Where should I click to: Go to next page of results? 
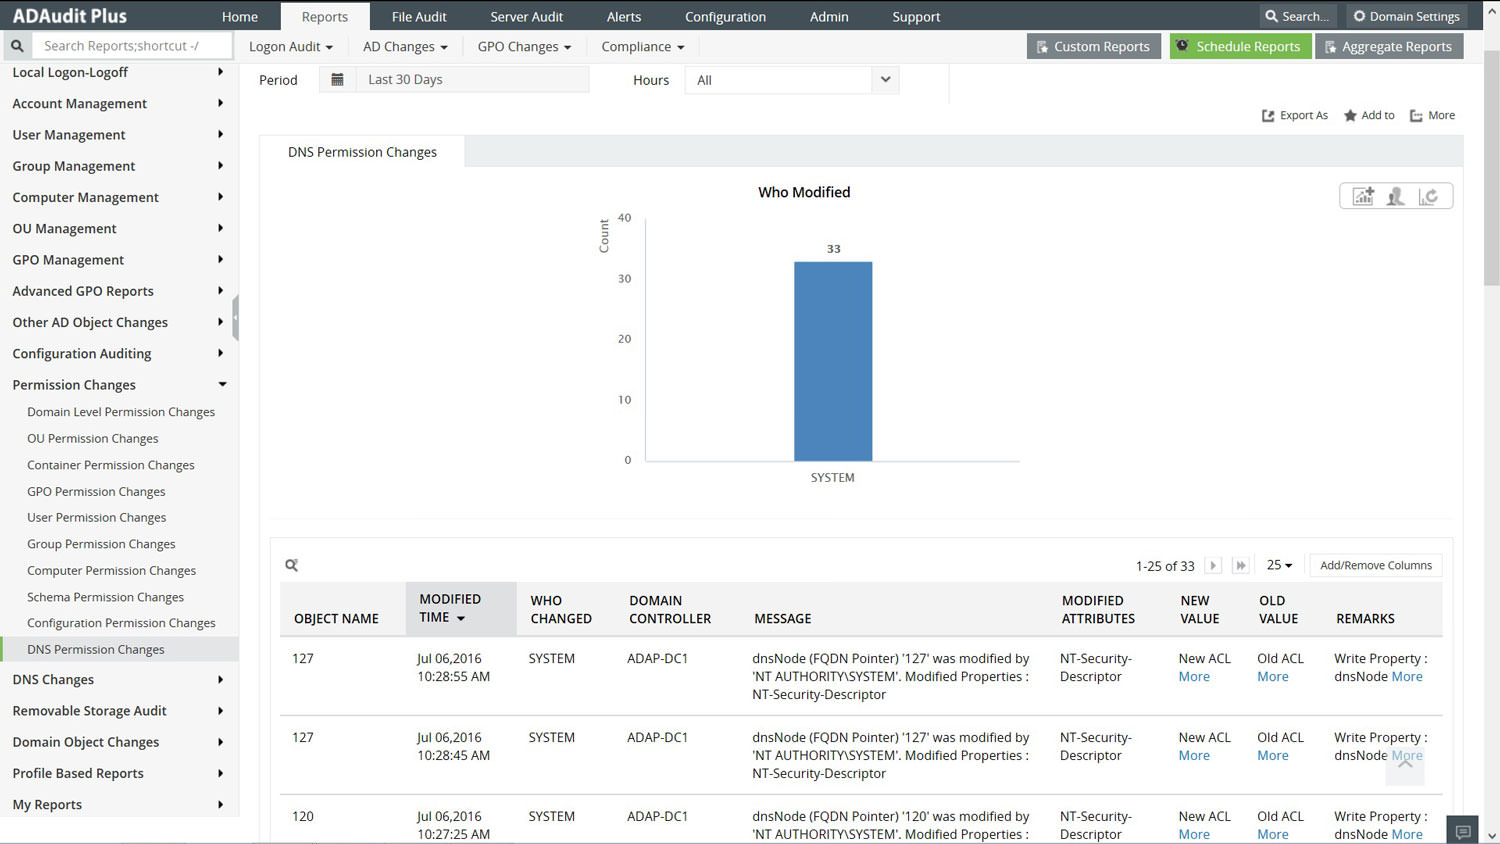1213,565
